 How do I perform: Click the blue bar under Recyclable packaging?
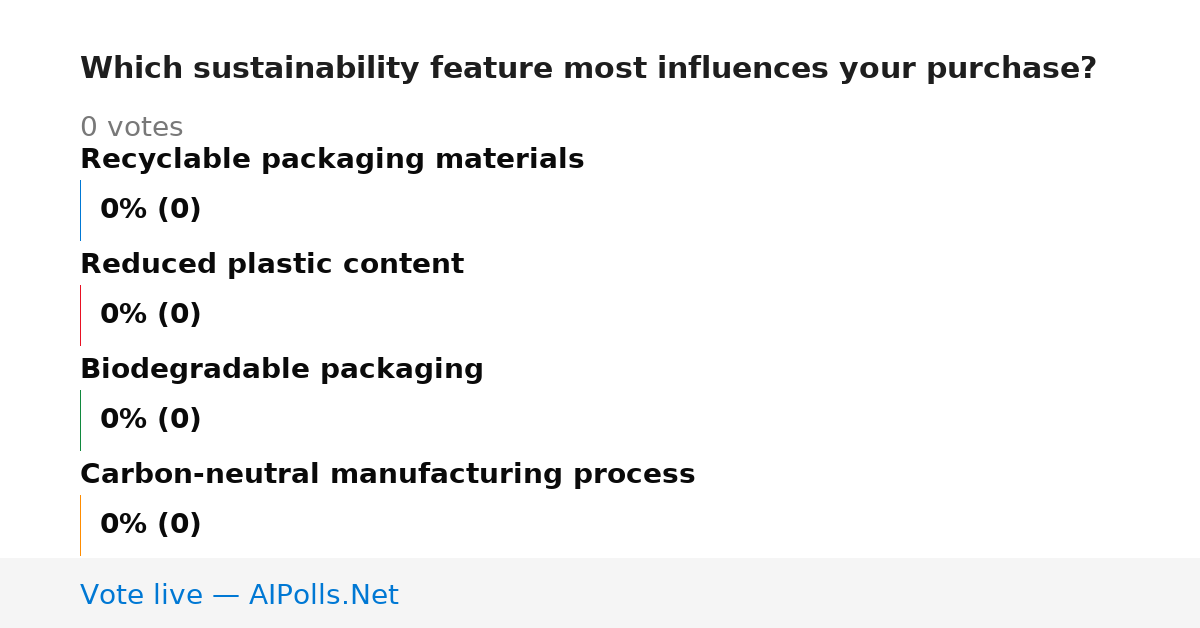(x=80, y=210)
